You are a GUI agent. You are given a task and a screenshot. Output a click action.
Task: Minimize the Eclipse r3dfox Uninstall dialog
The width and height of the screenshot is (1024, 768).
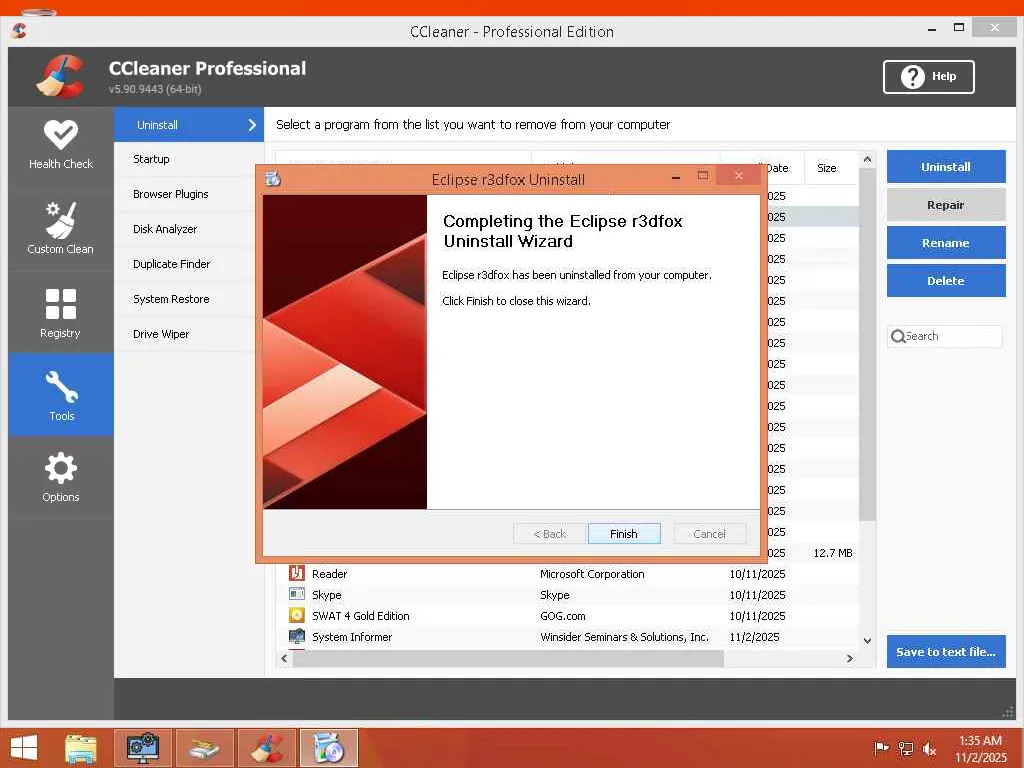(676, 176)
